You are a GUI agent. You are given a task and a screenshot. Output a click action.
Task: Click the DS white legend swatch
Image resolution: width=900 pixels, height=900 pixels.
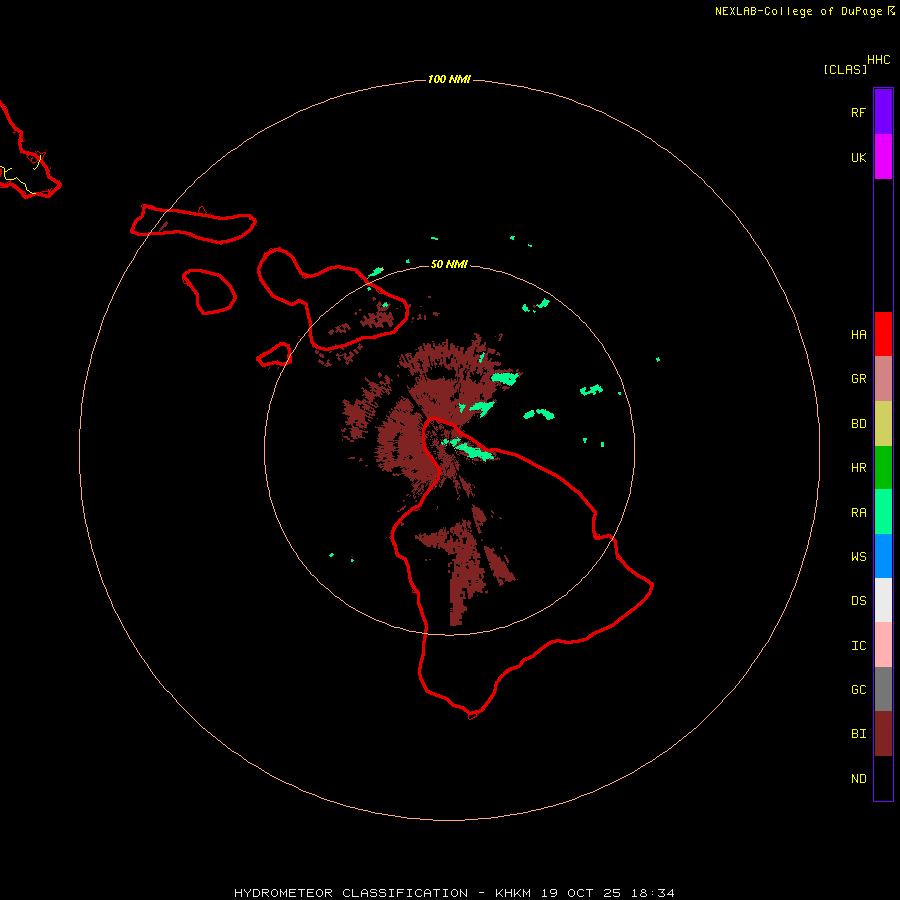click(883, 600)
